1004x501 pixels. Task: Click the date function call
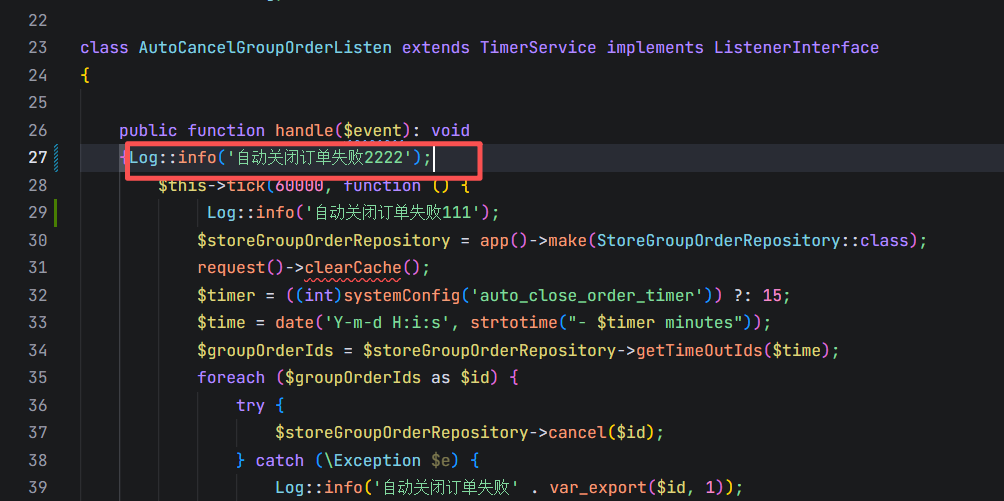point(295,323)
